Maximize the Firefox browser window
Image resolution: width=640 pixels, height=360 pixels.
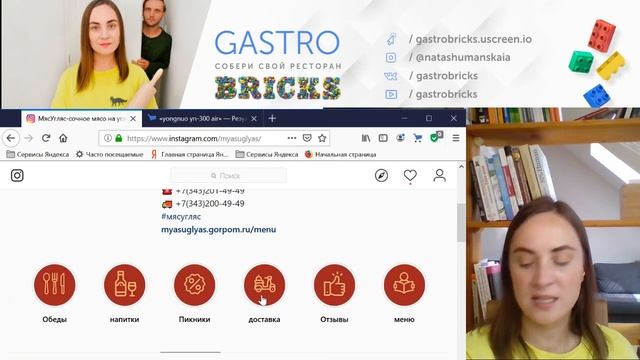click(x=429, y=118)
